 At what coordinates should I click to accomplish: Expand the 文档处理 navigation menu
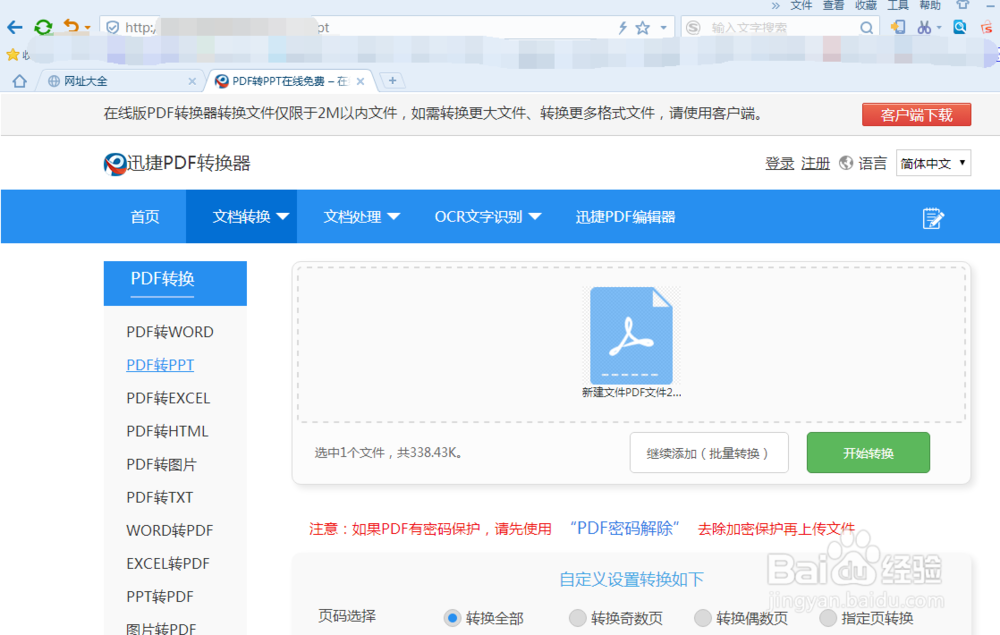pos(362,216)
